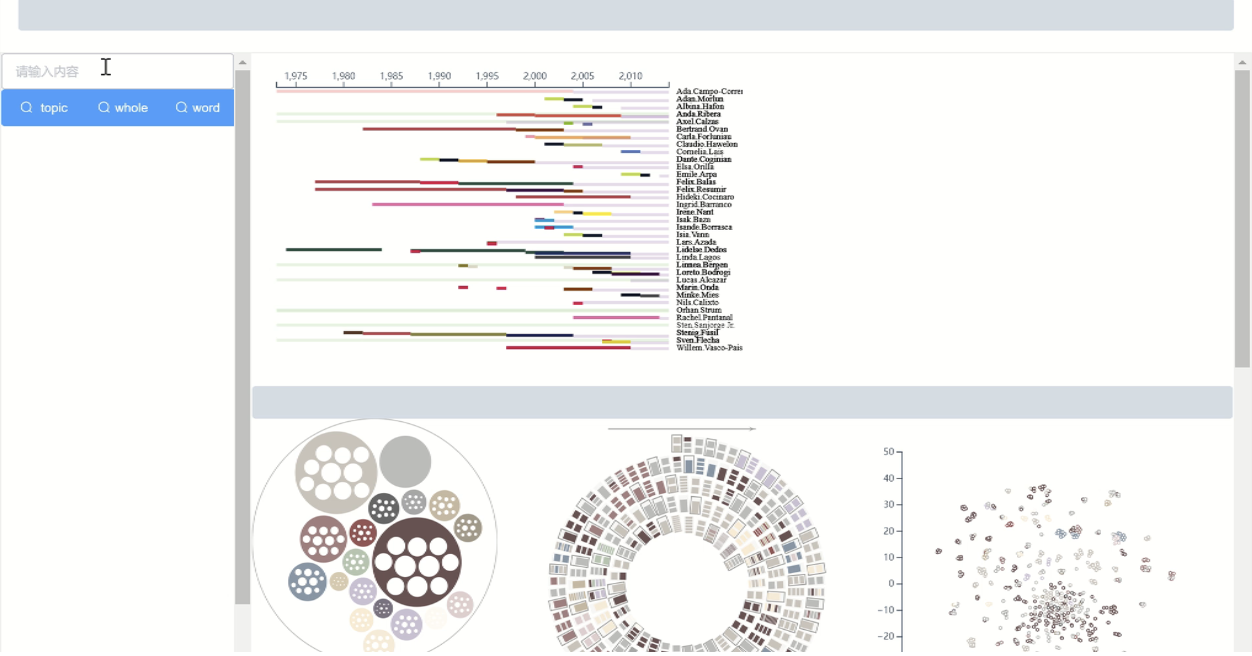Click the 1,975 tick on timeline axis
The image size is (1252, 656).
(296, 76)
